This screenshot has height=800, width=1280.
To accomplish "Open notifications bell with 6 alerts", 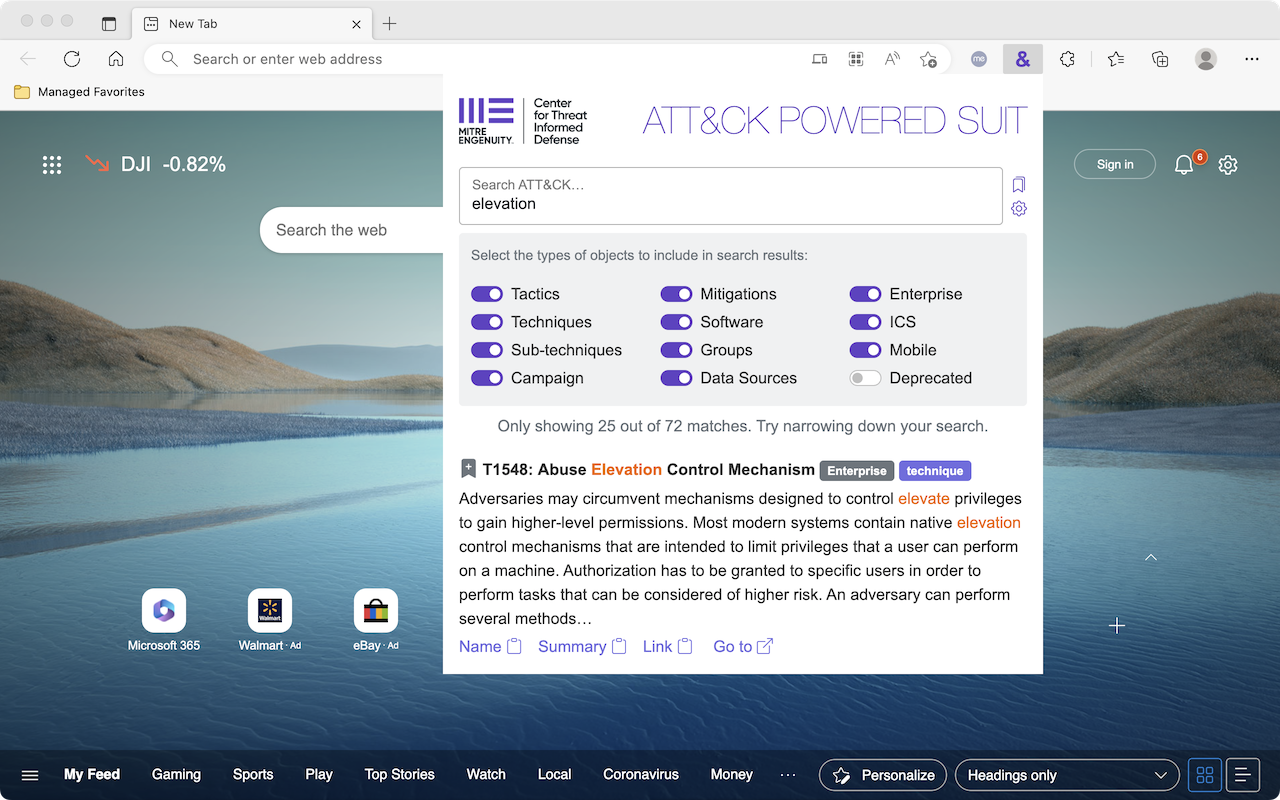I will point(1184,165).
